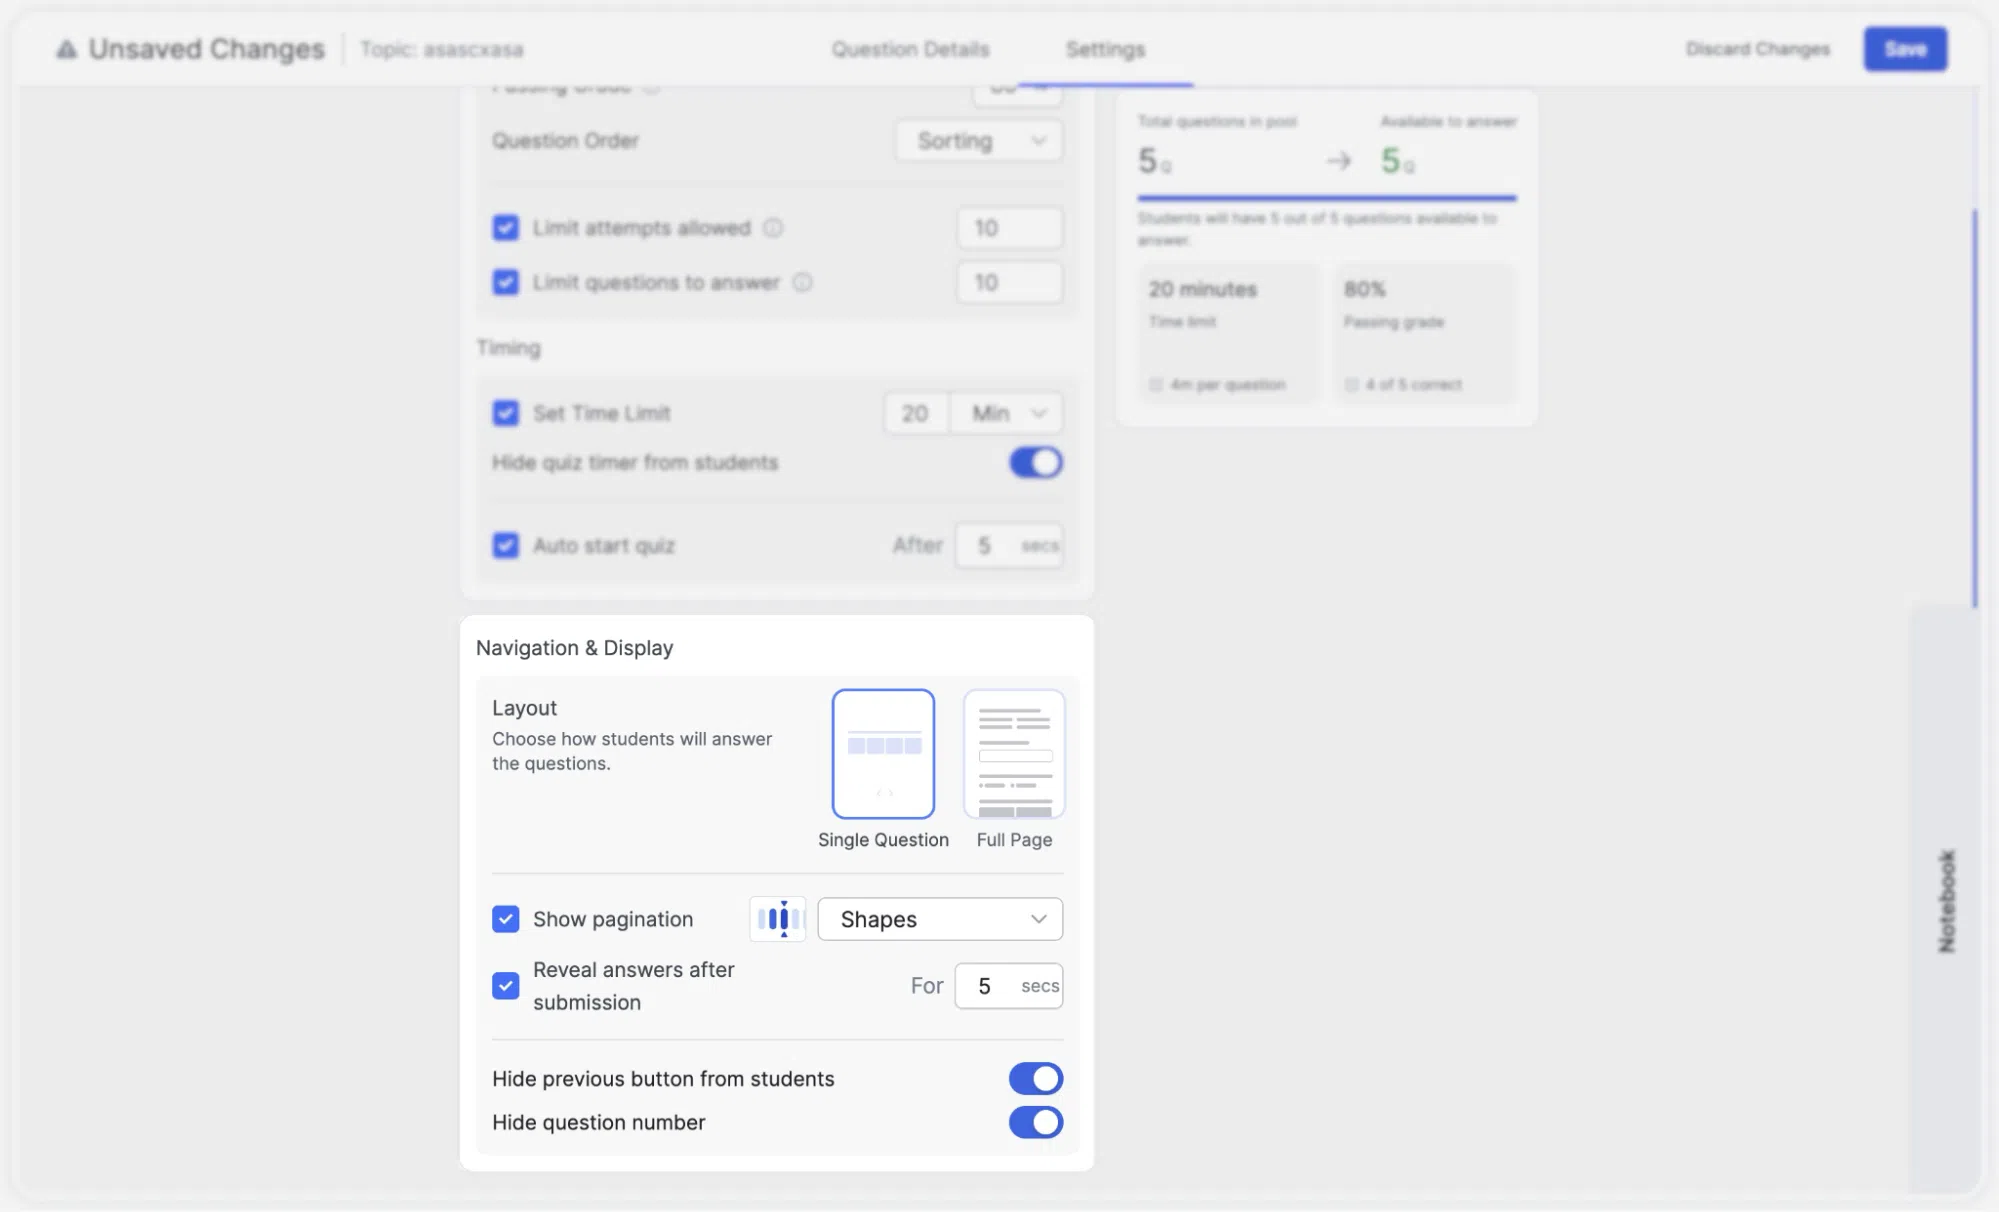Click the pagination shapes preview icon
The image size is (1999, 1213).
pos(778,919)
